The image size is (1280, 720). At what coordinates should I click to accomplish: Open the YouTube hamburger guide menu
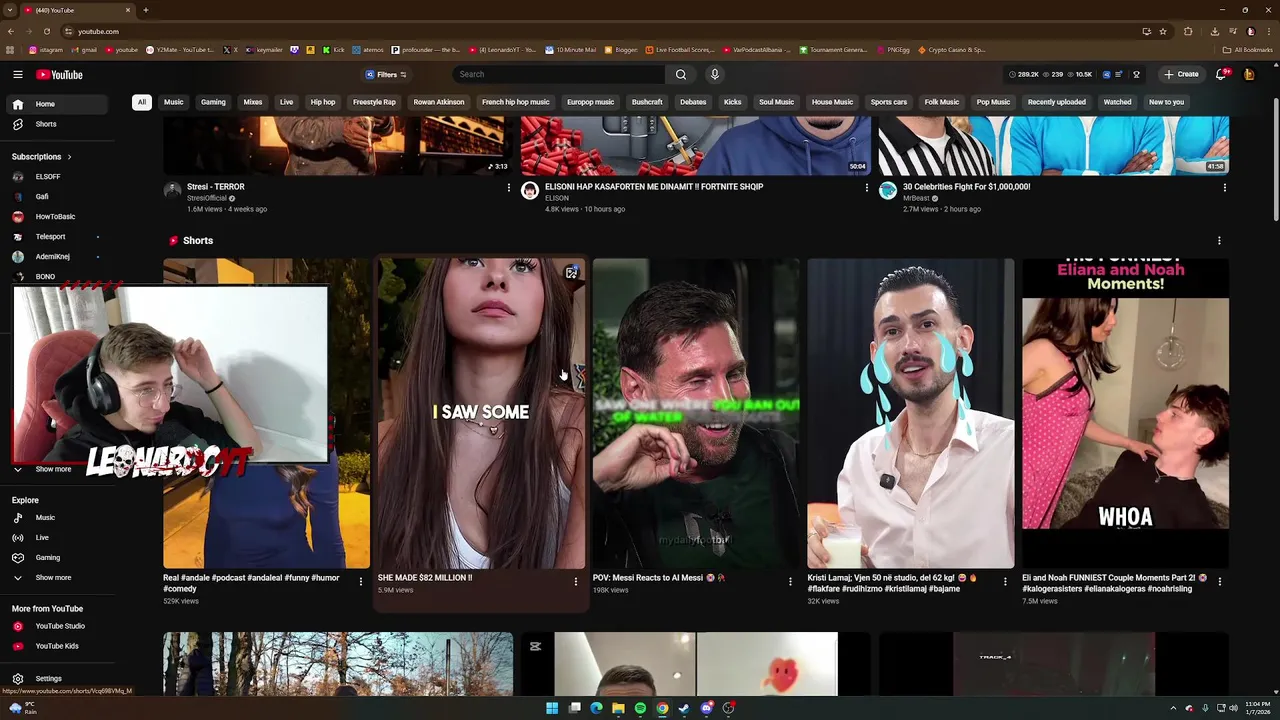click(18, 74)
